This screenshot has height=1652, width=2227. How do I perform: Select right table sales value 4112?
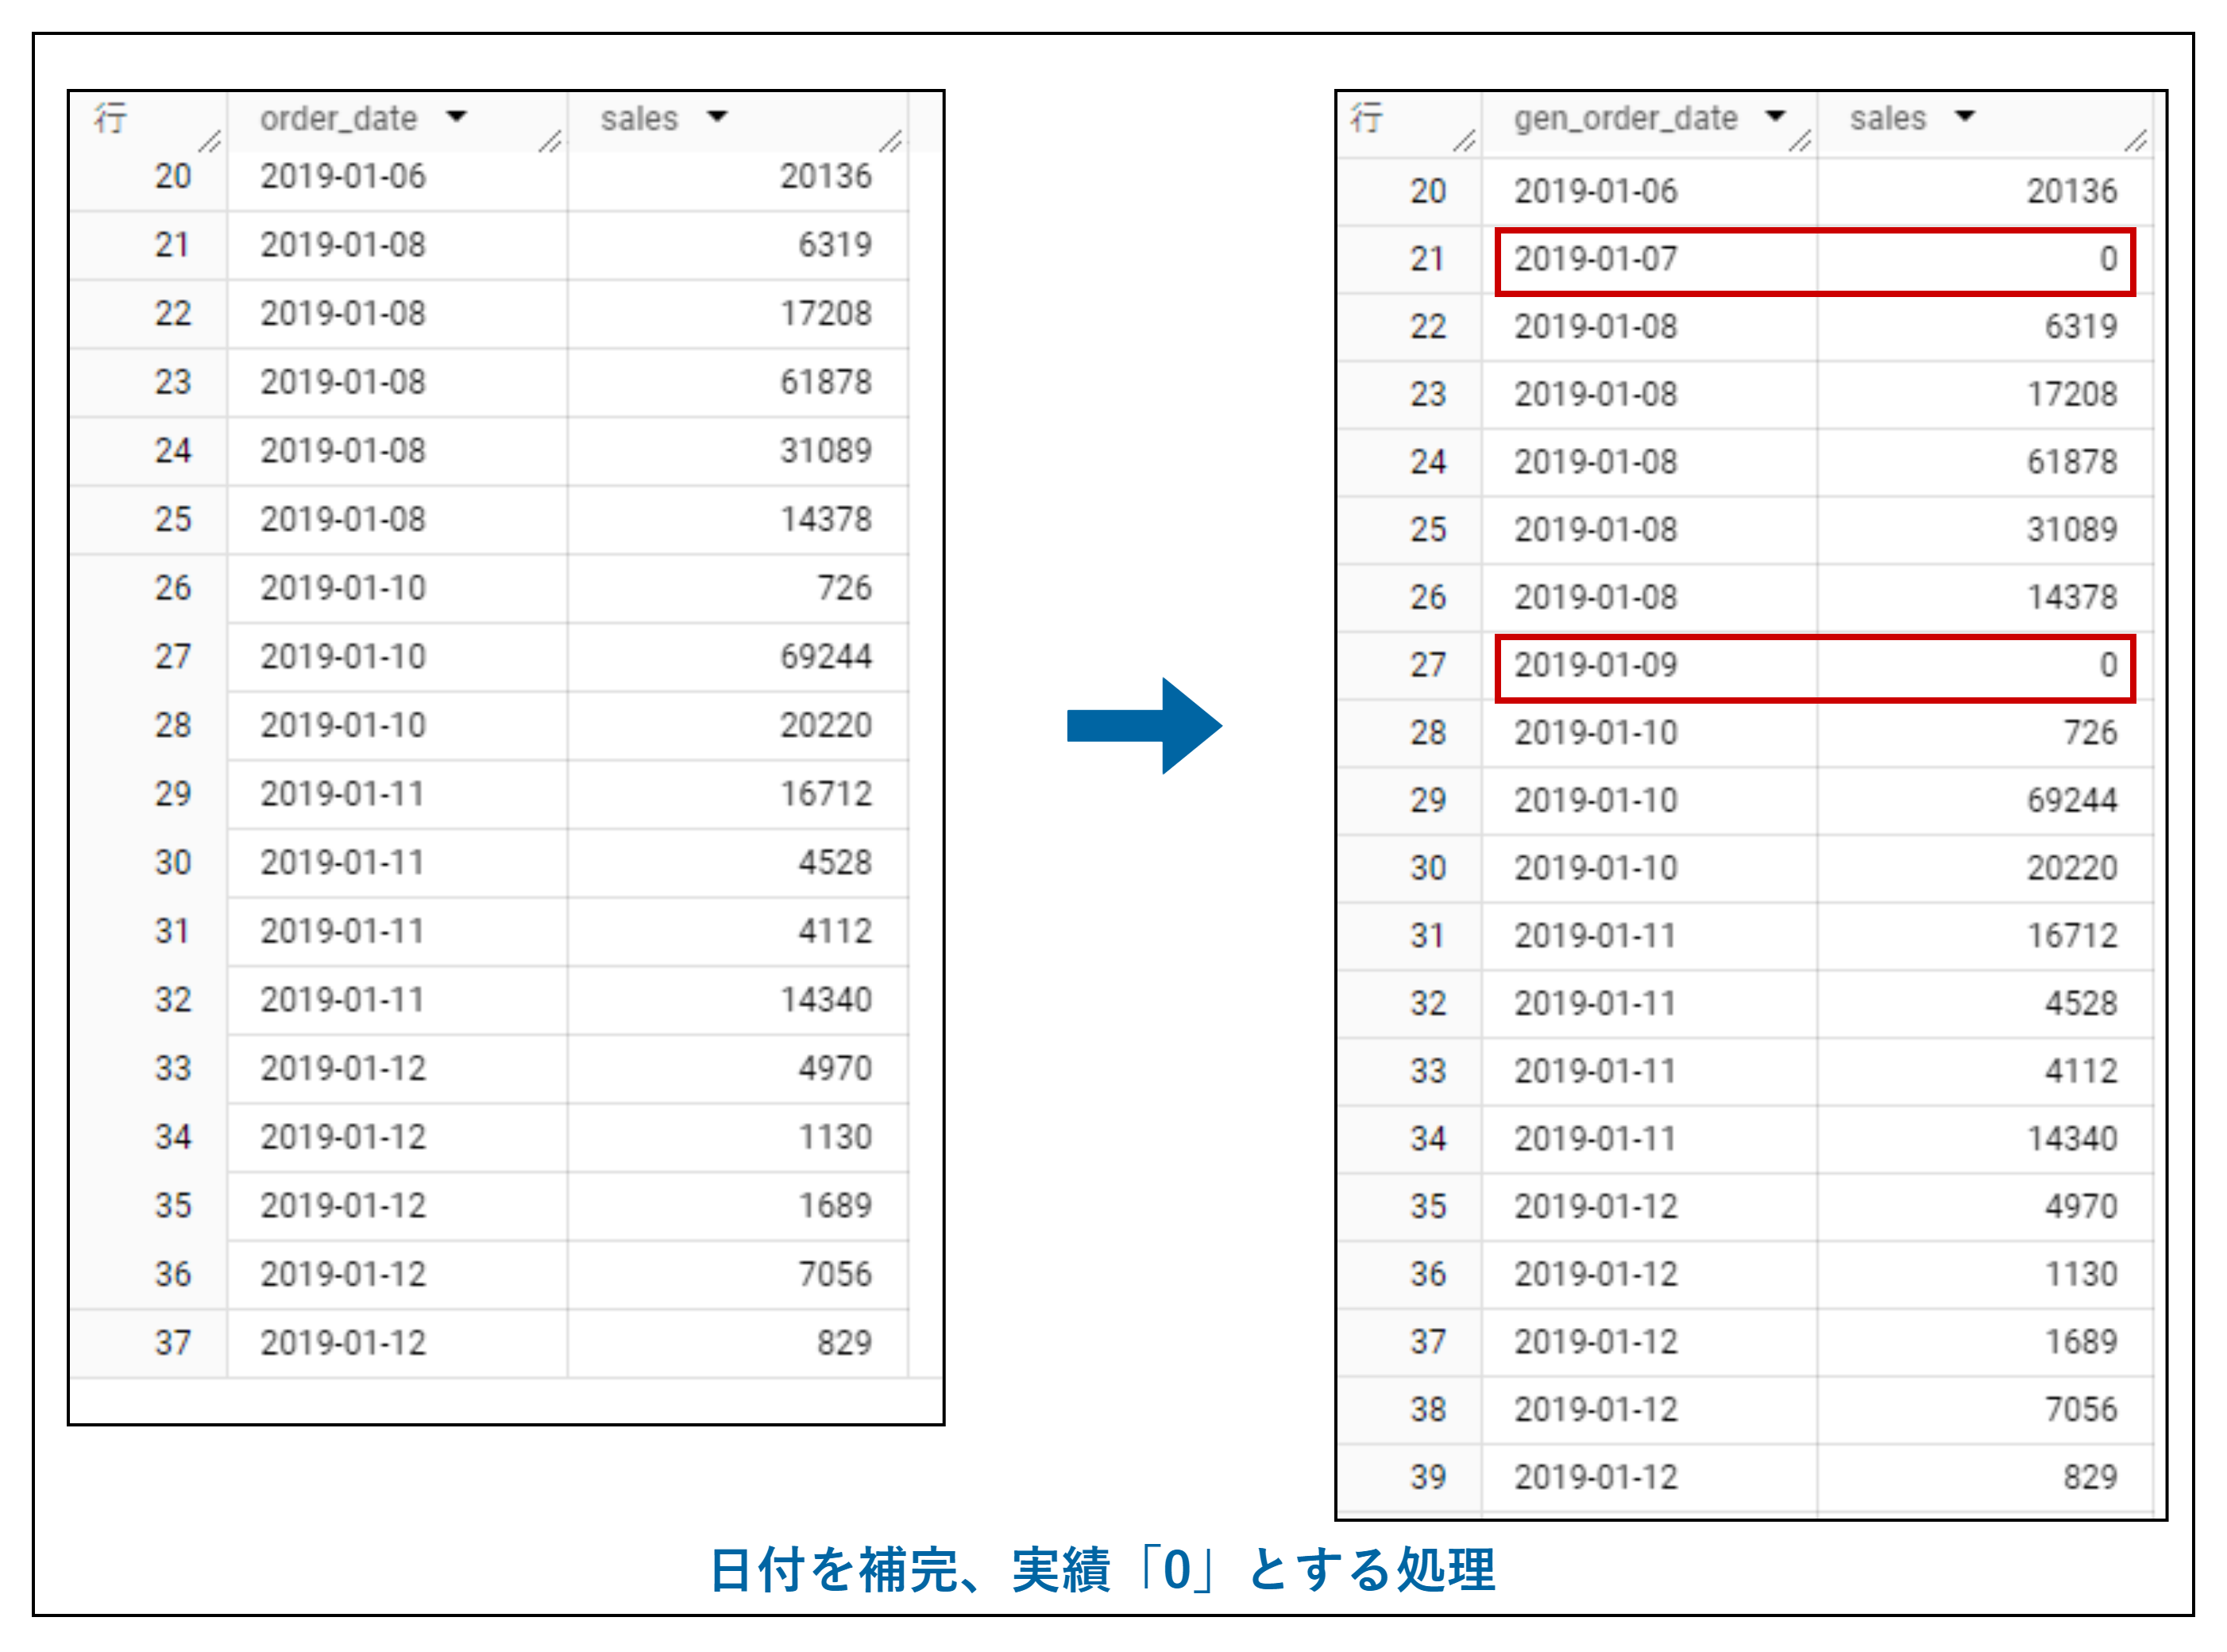(x=2081, y=1071)
